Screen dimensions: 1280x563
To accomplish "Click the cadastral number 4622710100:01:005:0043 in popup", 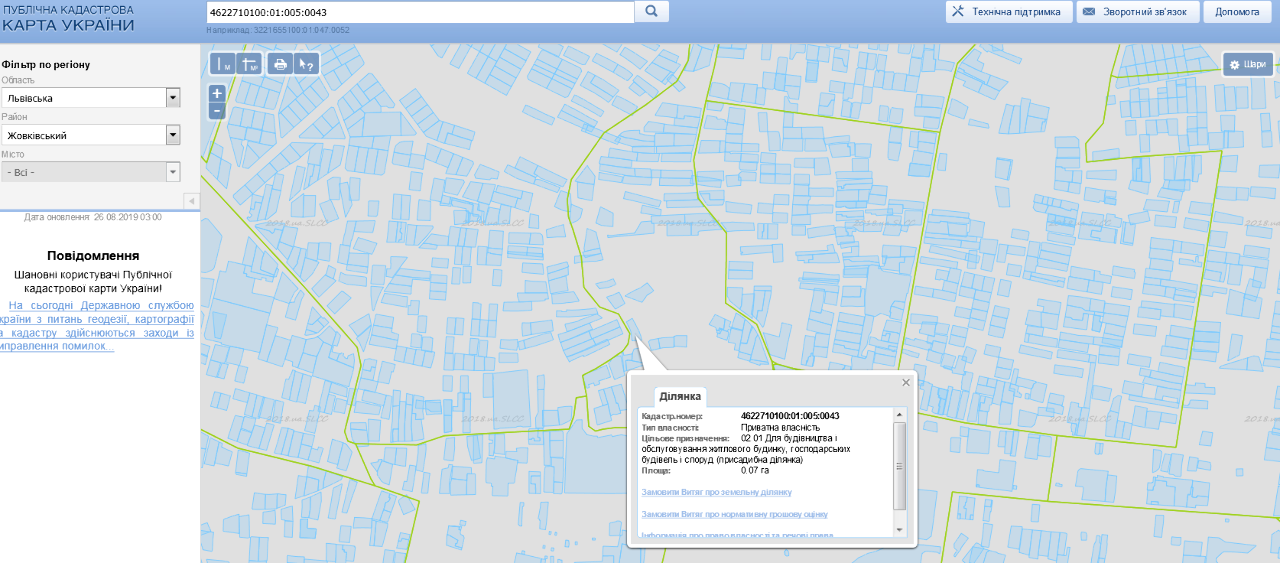I will pos(790,415).
